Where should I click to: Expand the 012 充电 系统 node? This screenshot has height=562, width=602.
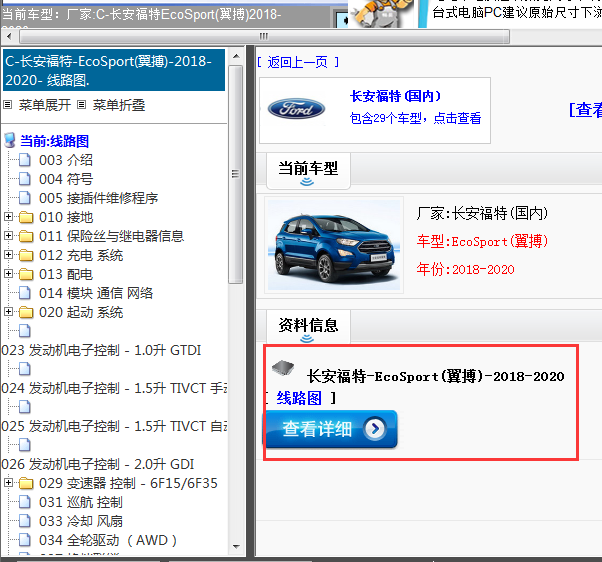pos(8,255)
